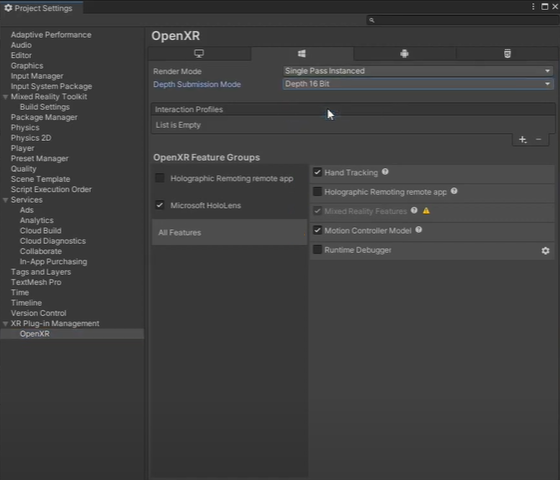The height and width of the screenshot is (480, 560).
Task: Open Preset Manager settings
Action: click(39, 159)
